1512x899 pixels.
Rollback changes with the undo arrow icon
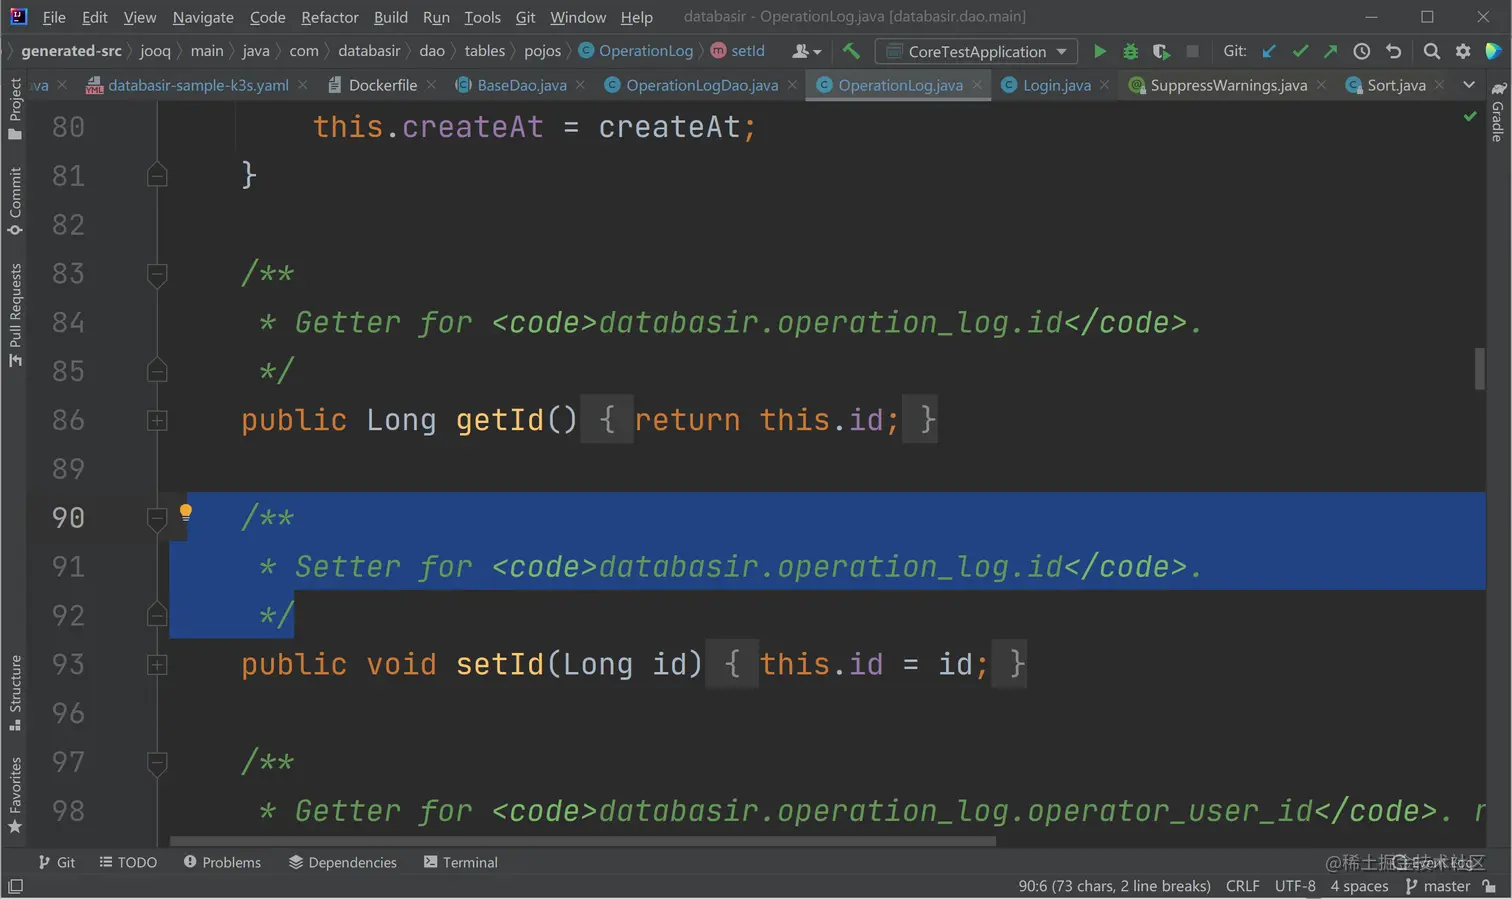[1393, 51]
